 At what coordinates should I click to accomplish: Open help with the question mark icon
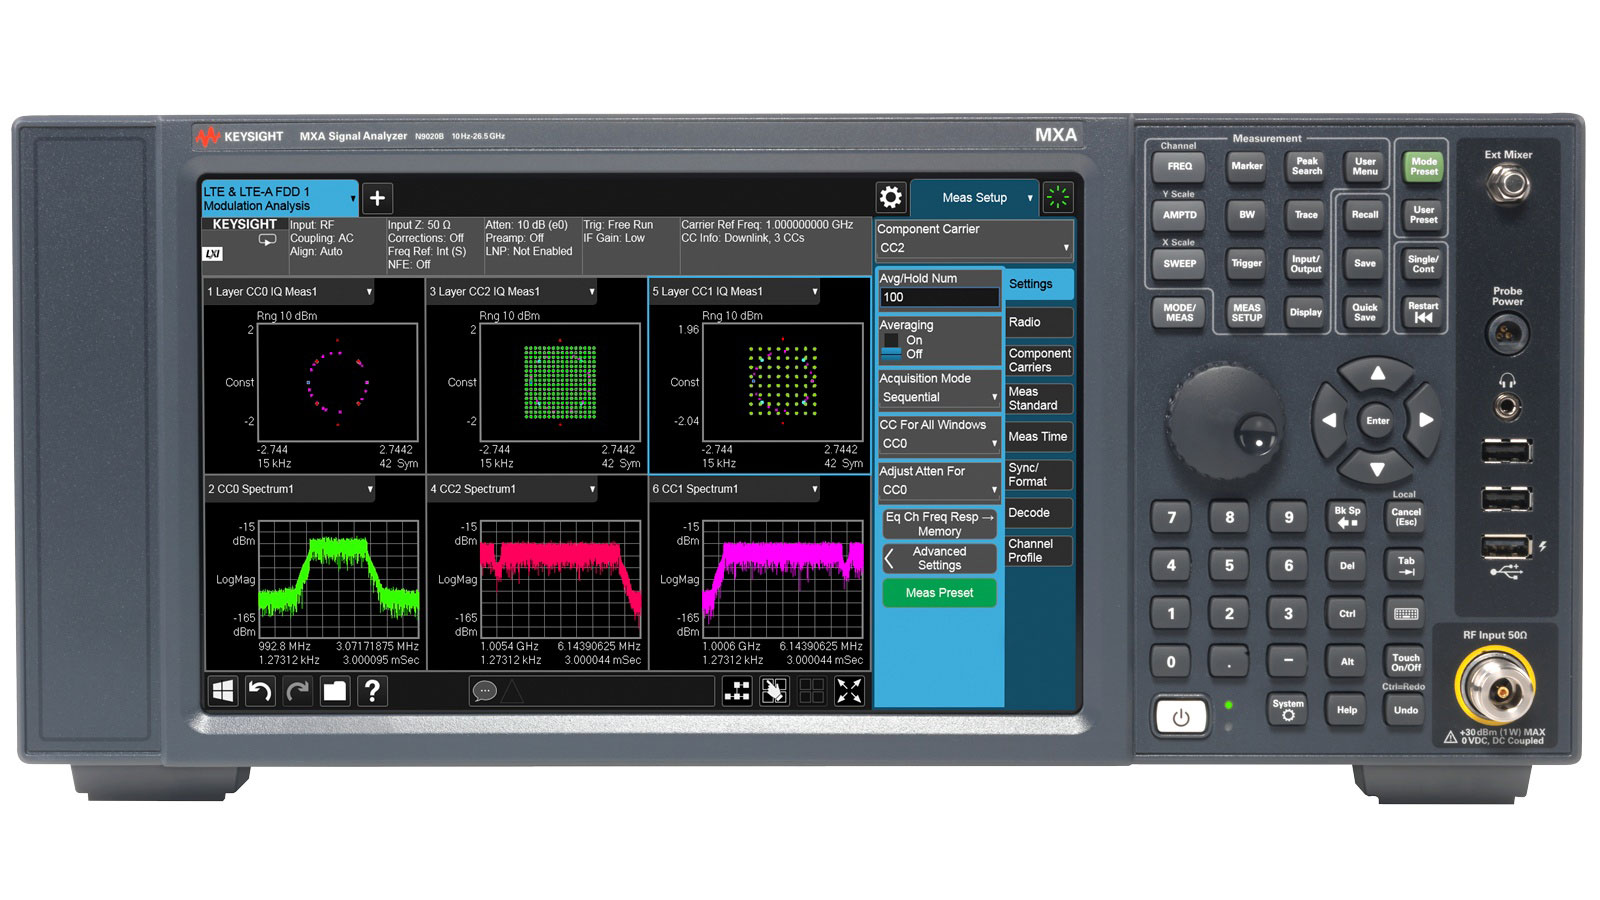[x=372, y=691]
